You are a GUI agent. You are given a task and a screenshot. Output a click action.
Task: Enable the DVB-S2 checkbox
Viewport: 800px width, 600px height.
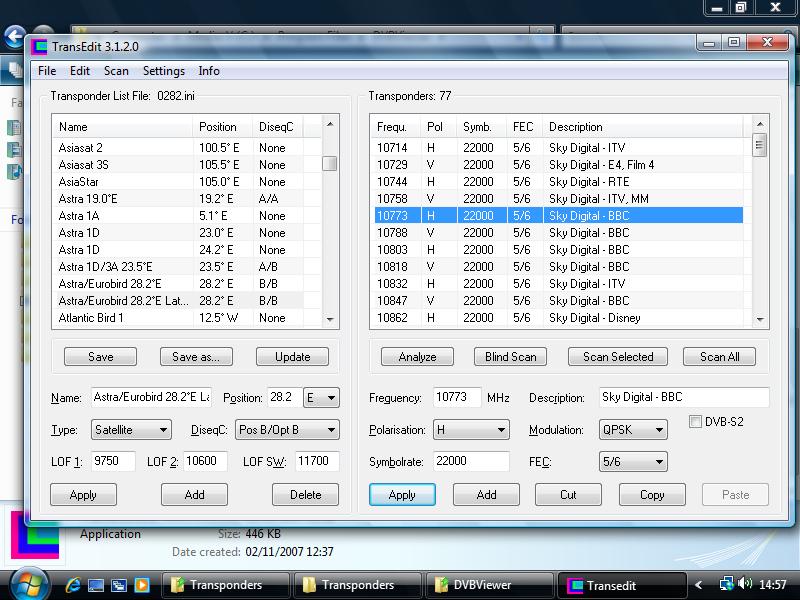(695, 422)
